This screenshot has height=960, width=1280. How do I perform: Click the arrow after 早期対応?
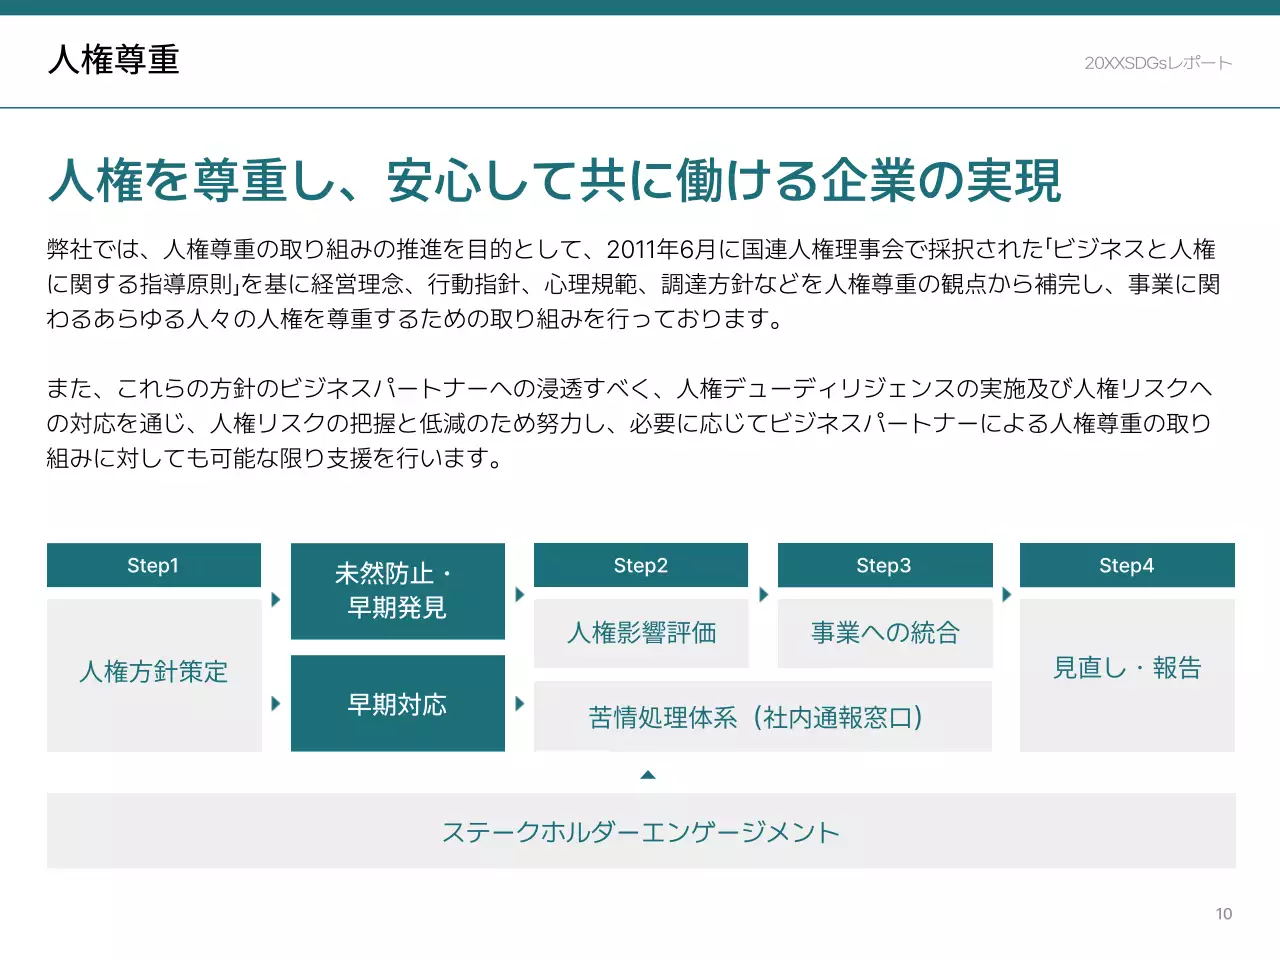pyautogui.click(x=519, y=704)
